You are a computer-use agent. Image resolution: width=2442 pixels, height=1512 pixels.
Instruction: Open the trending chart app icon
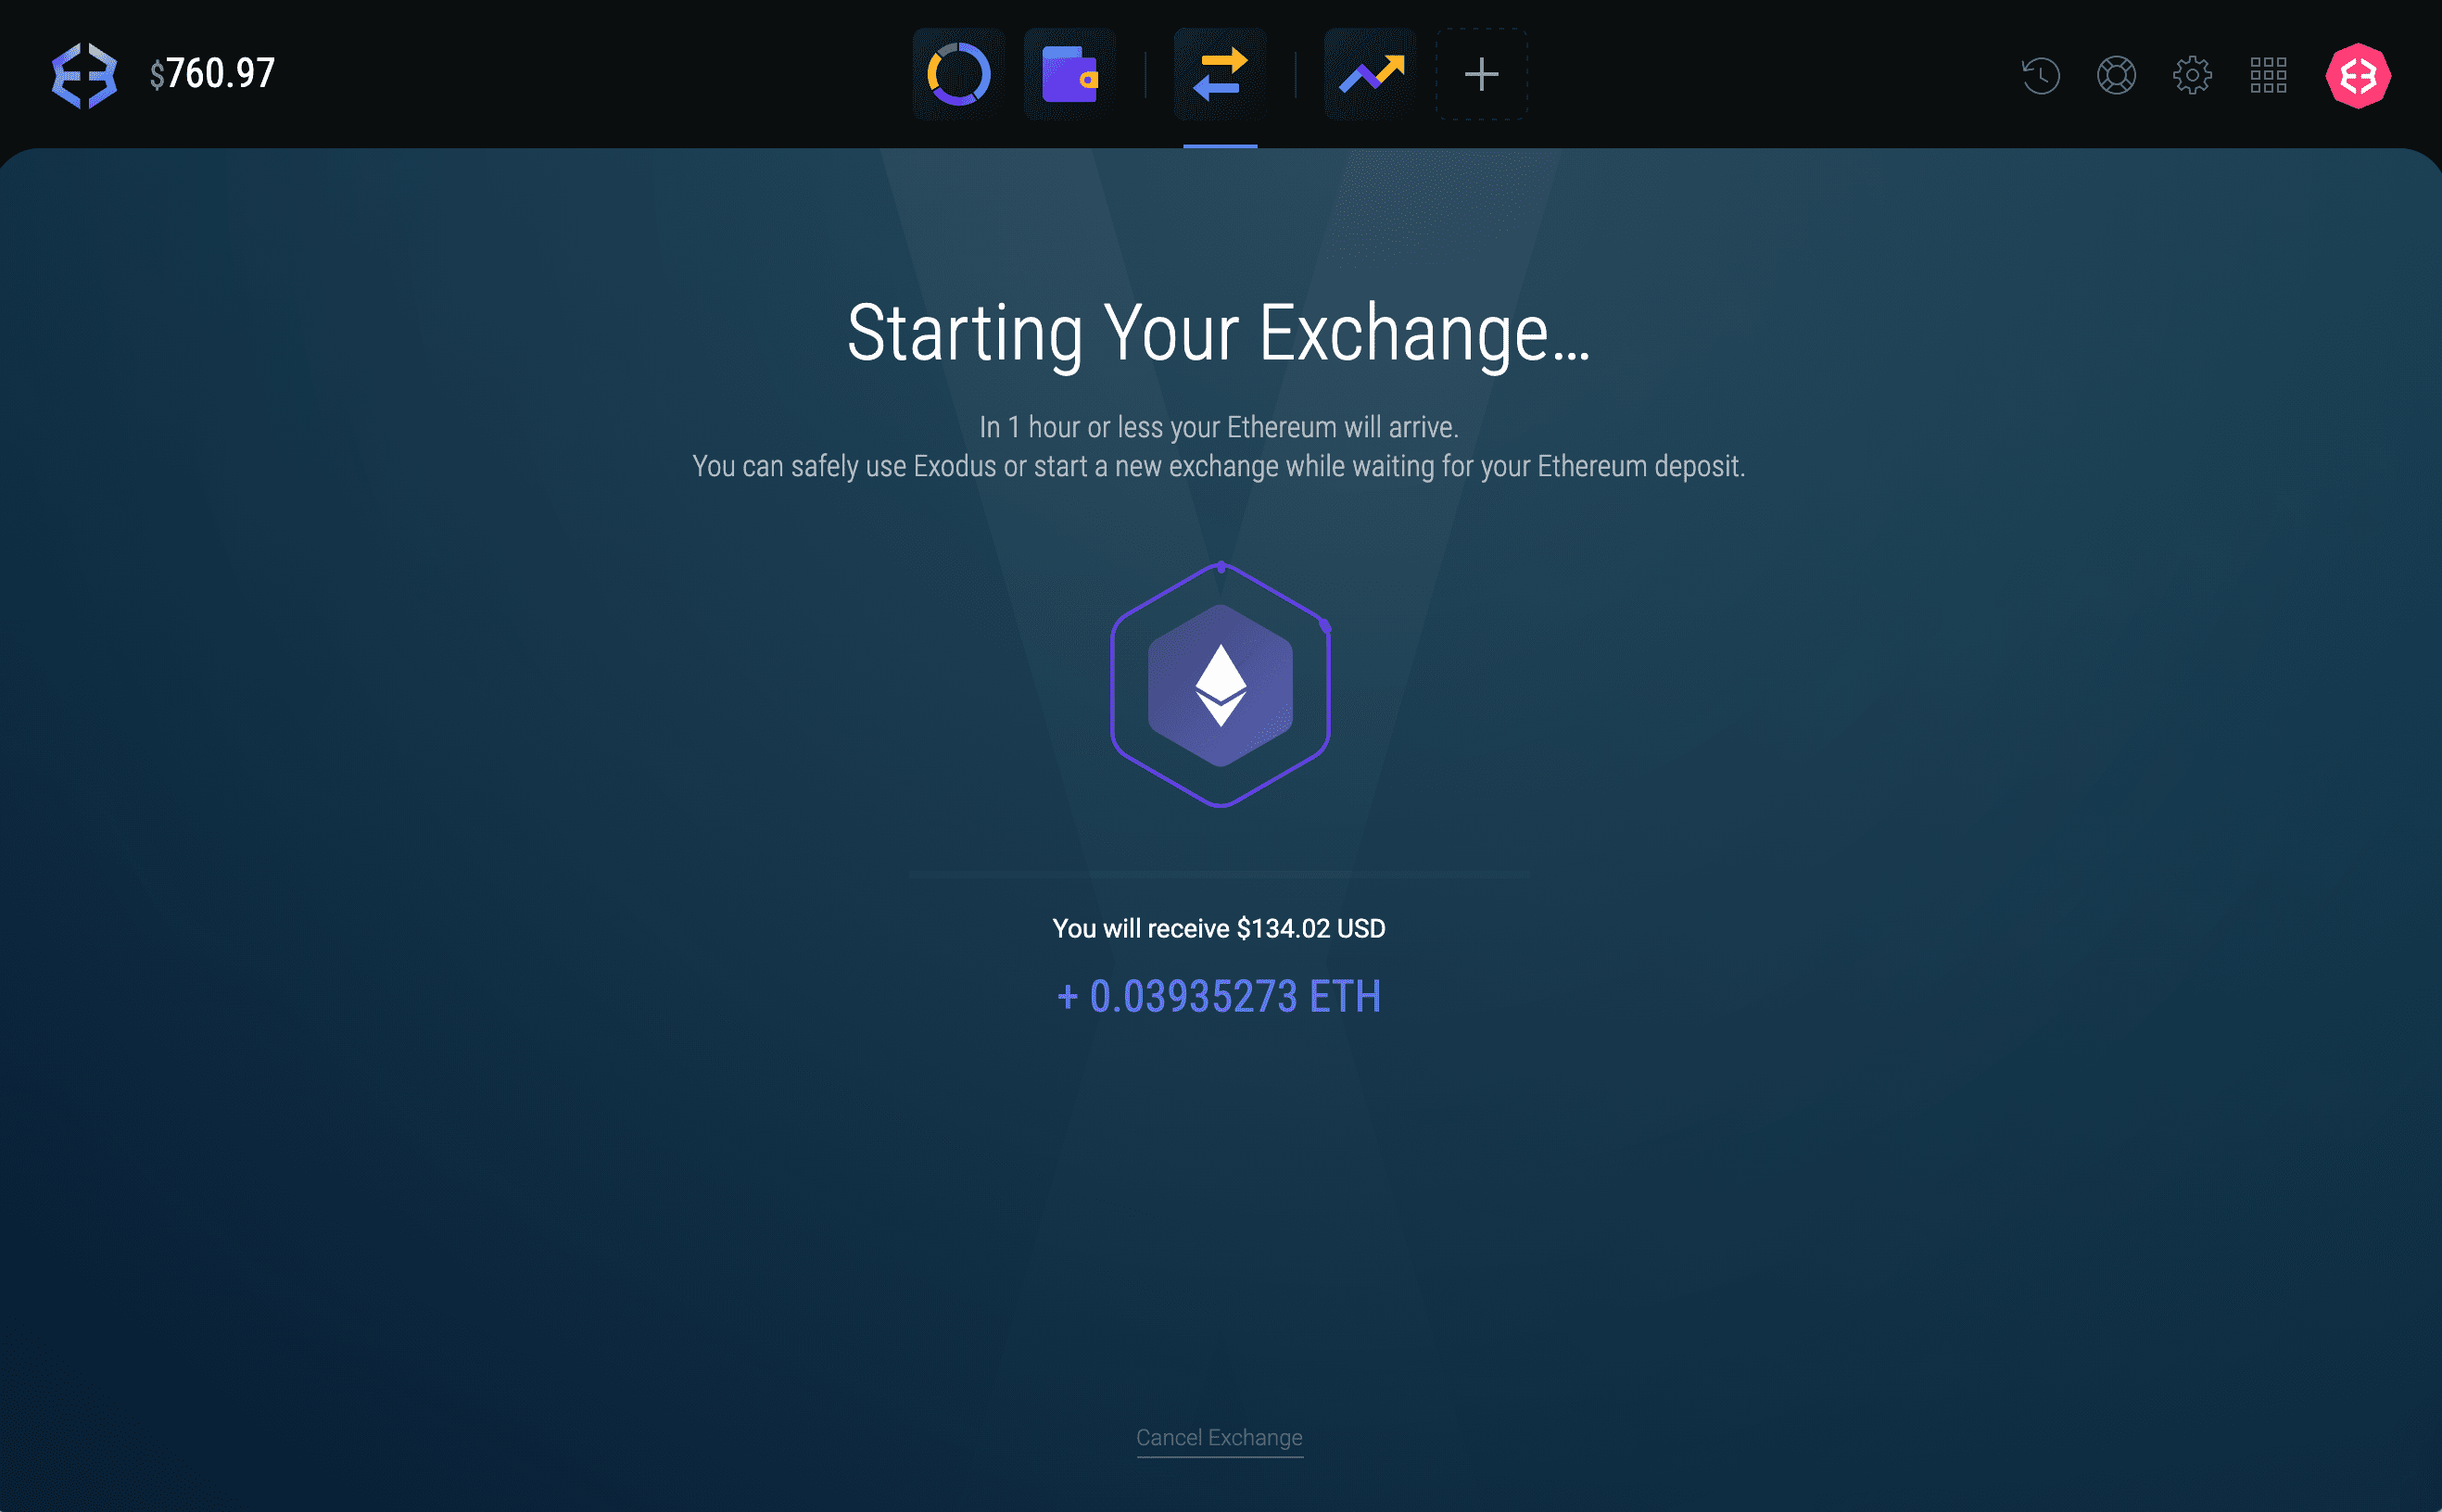tap(1371, 75)
